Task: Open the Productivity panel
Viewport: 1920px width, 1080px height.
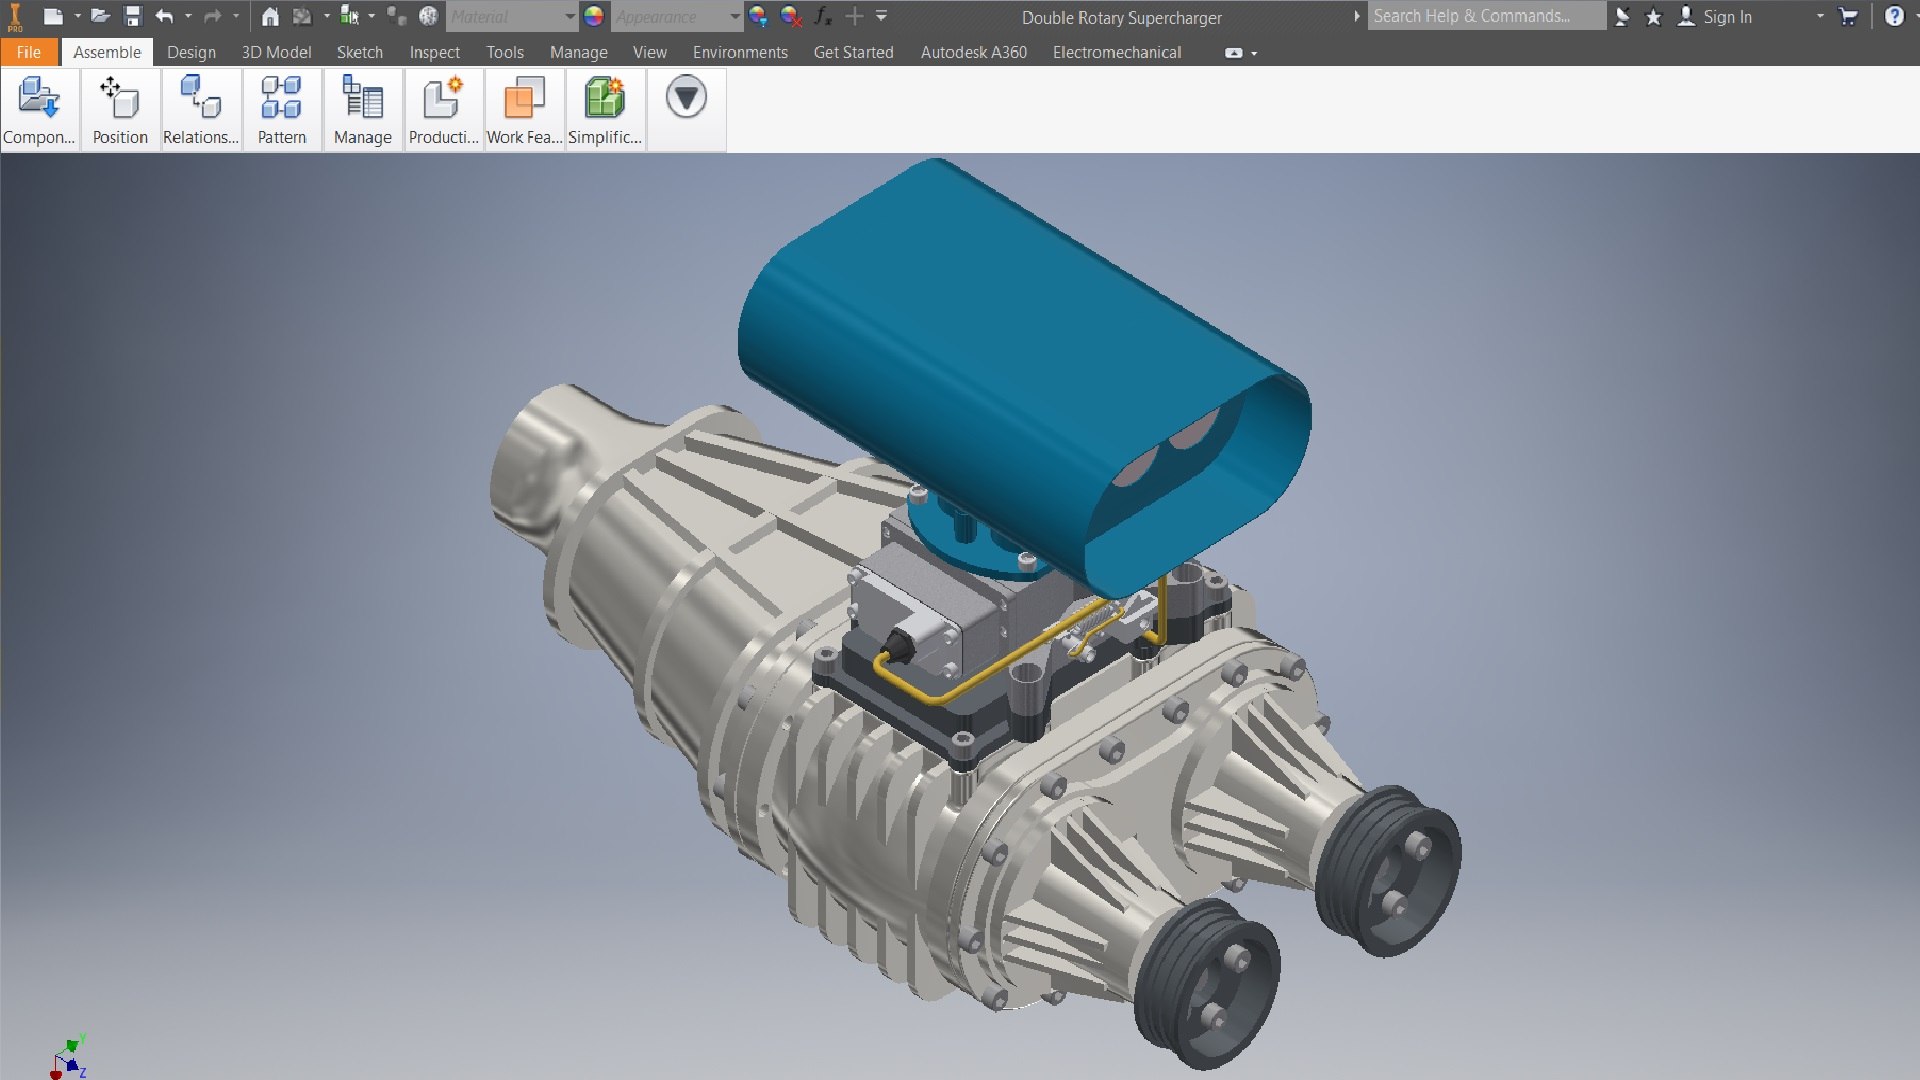Action: [x=444, y=110]
